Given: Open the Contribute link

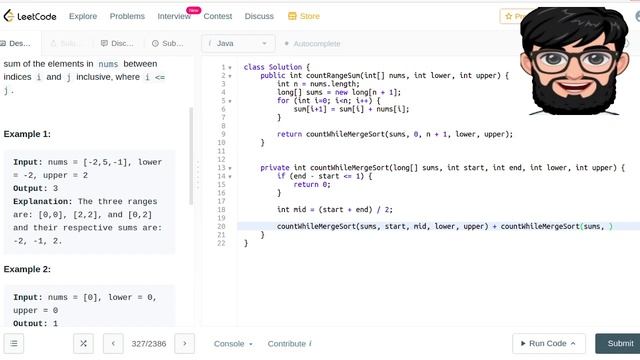Looking at the screenshot, I should pos(289,344).
